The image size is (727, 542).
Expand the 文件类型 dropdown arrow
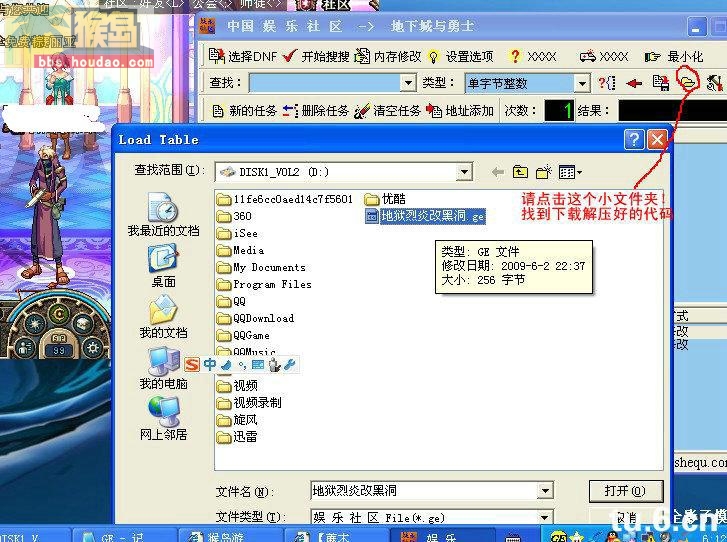(x=545, y=516)
